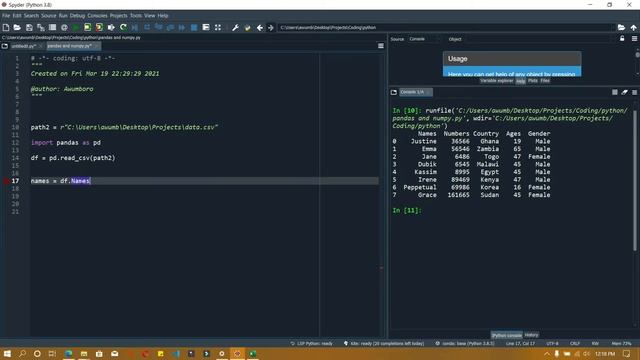Open the Windows Start menu

7,353
